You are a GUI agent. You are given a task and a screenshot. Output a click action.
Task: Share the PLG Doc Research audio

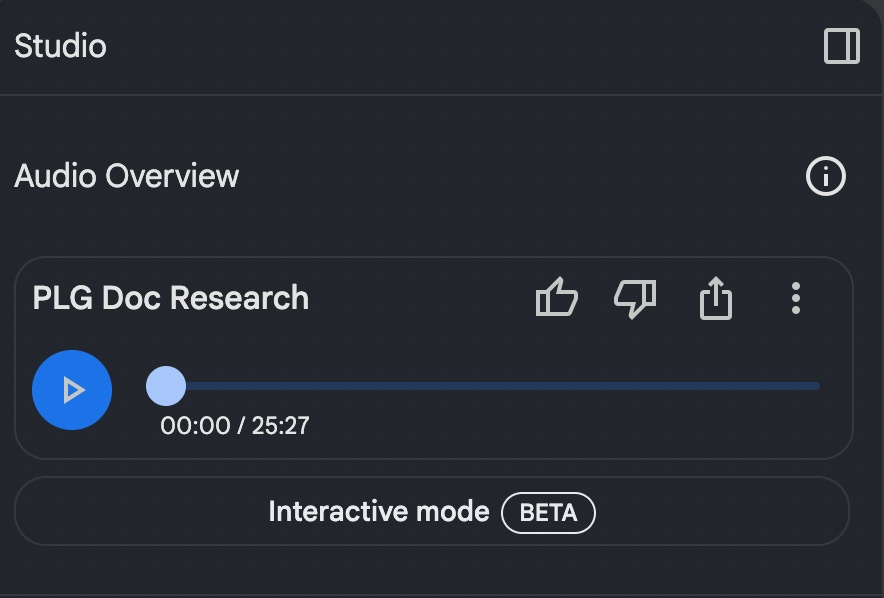pos(716,298)
